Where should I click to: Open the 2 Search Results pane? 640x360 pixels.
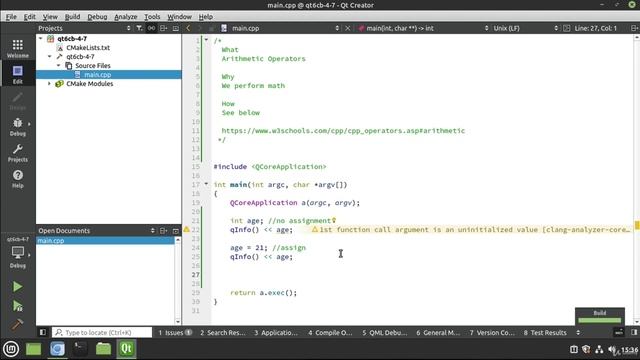222,332
